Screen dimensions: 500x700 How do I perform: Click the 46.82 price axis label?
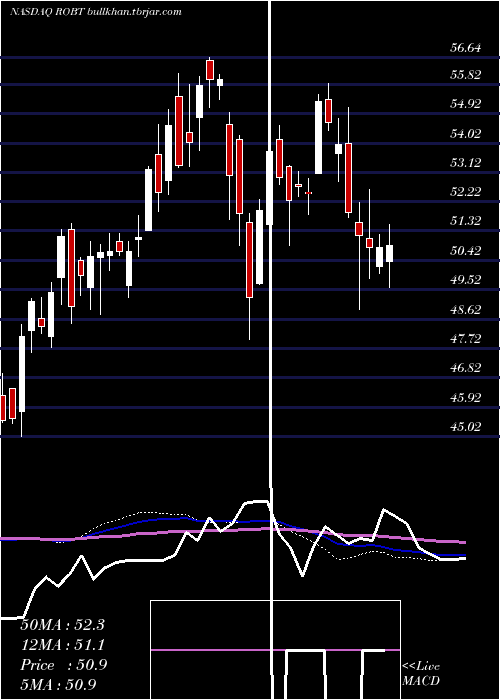(x=466, y=368)
